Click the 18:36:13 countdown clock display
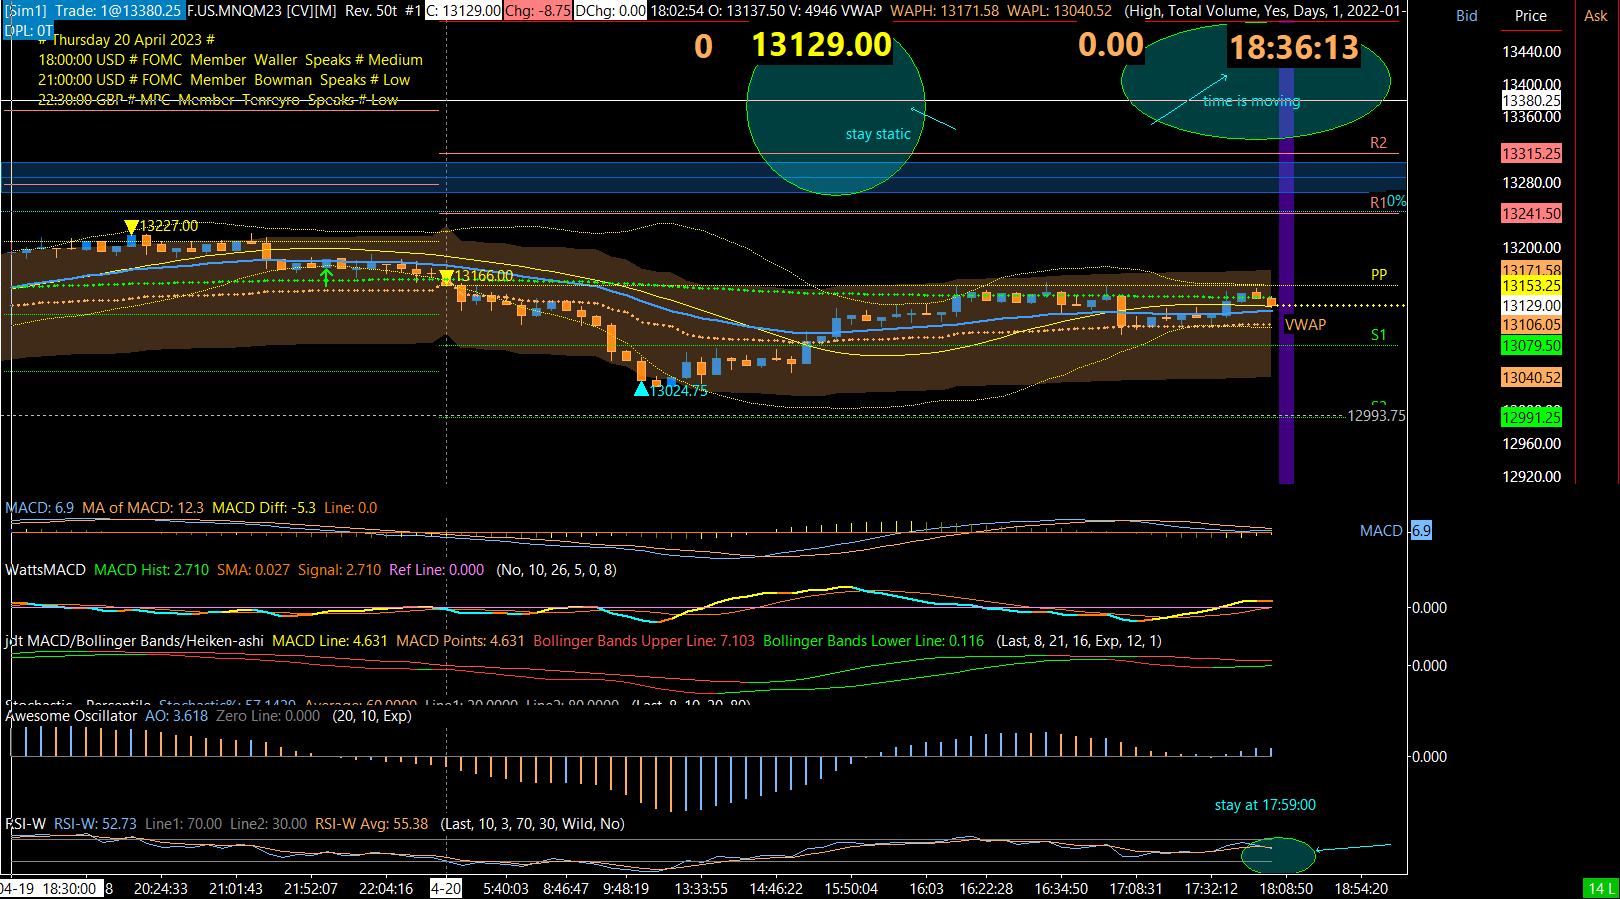 [1294, 48]
